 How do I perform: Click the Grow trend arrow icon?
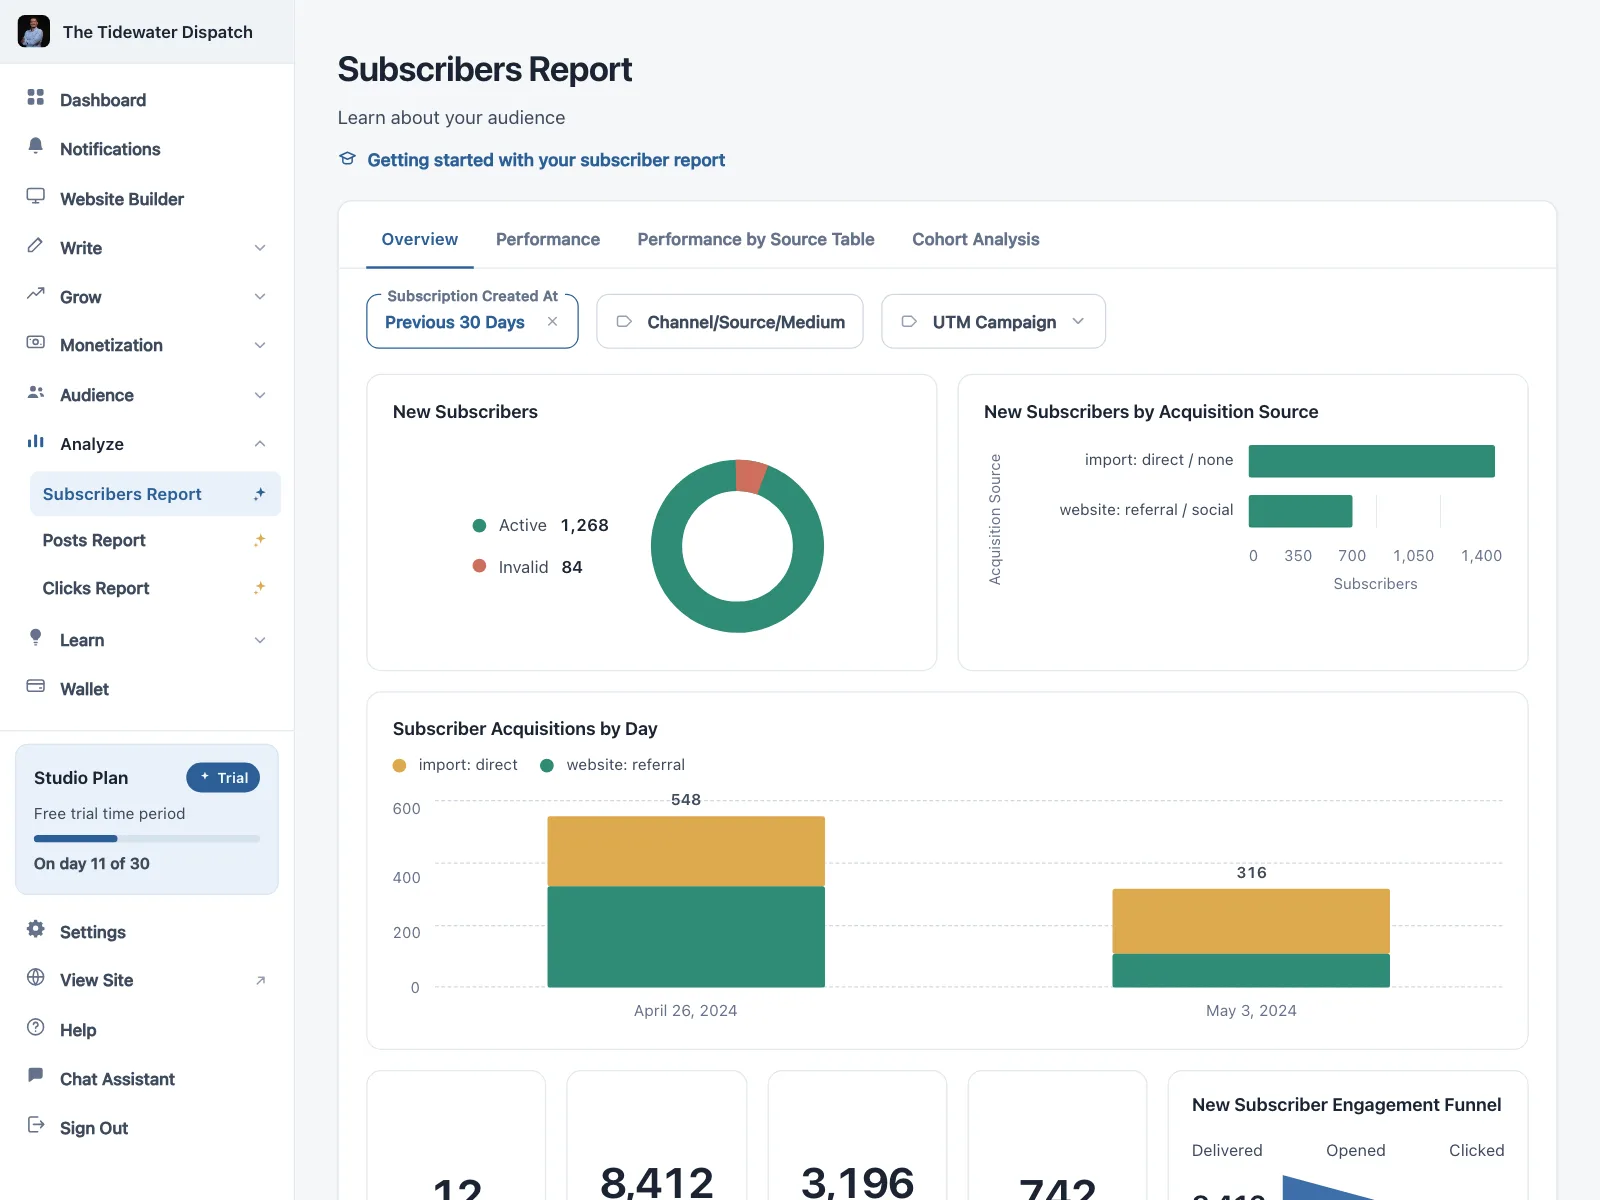(36, 294)
